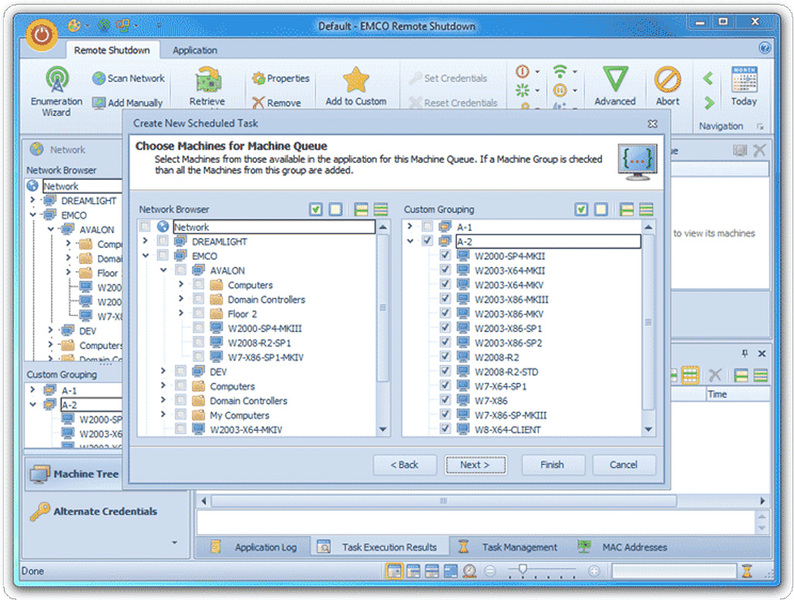Switch to the Task Management tab
The image size is (794, 600).
pos(508,547)
